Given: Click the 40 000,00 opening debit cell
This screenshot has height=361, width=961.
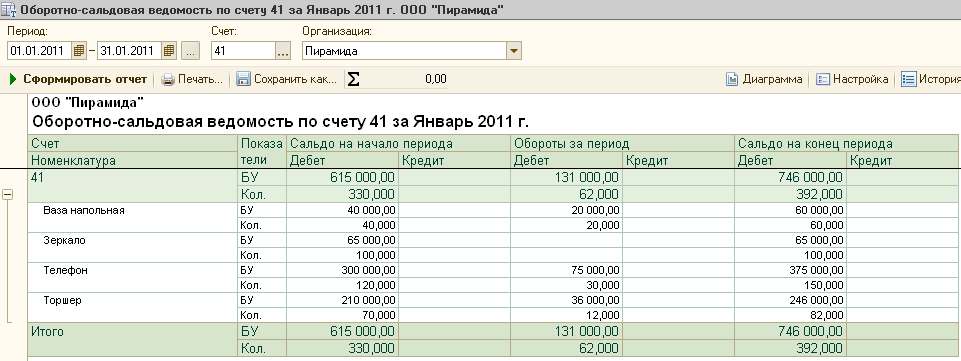Looking at the screenshot, I should 343,210.
